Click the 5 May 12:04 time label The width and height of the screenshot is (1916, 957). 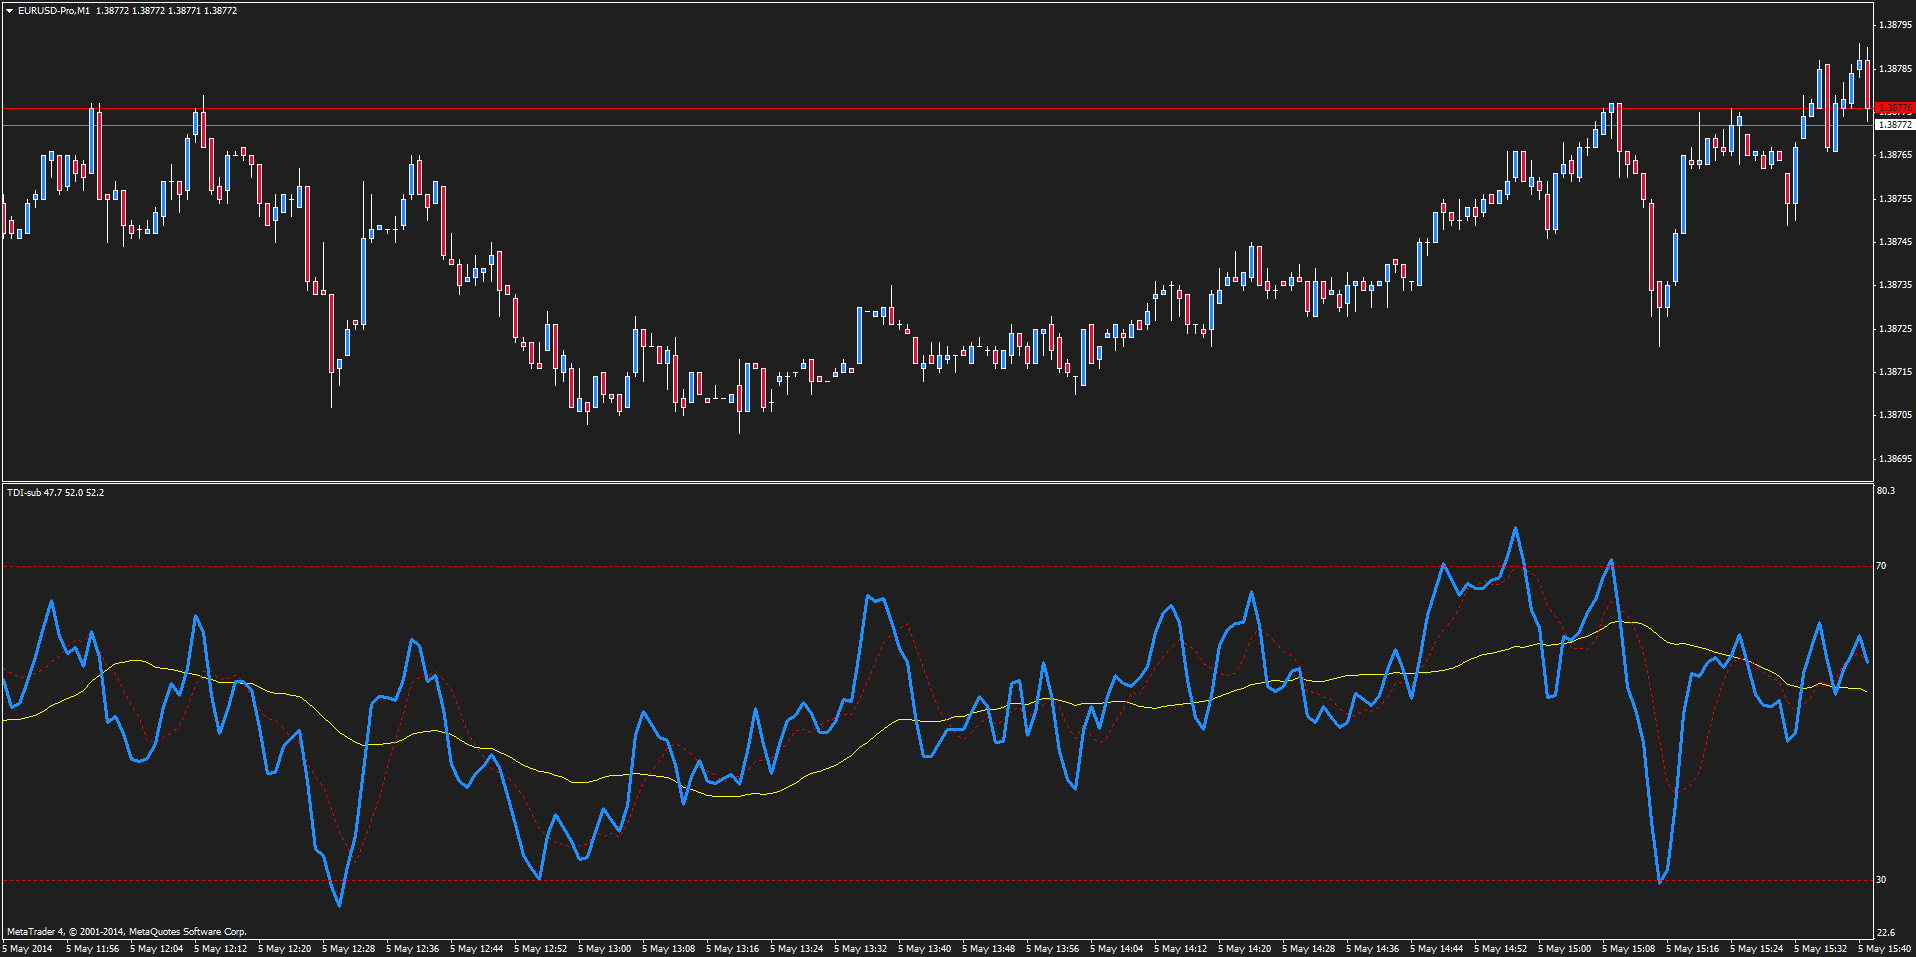[156, 949]
